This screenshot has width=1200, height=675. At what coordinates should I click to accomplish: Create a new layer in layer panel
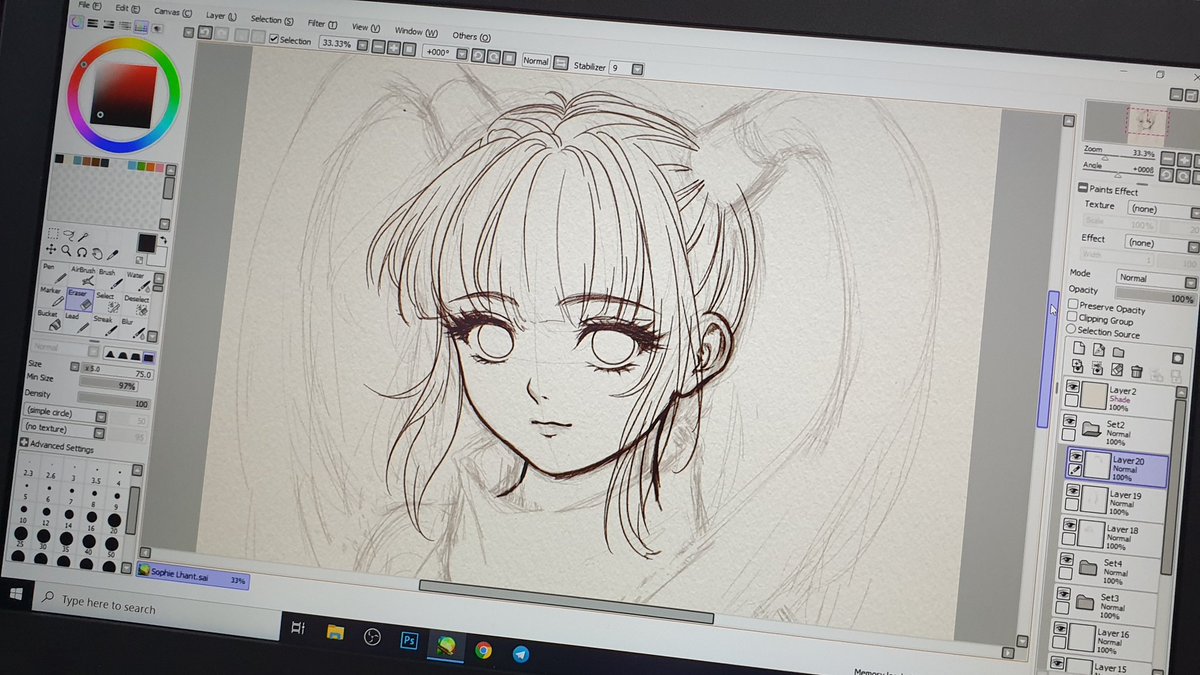[x=1079, y=350]
